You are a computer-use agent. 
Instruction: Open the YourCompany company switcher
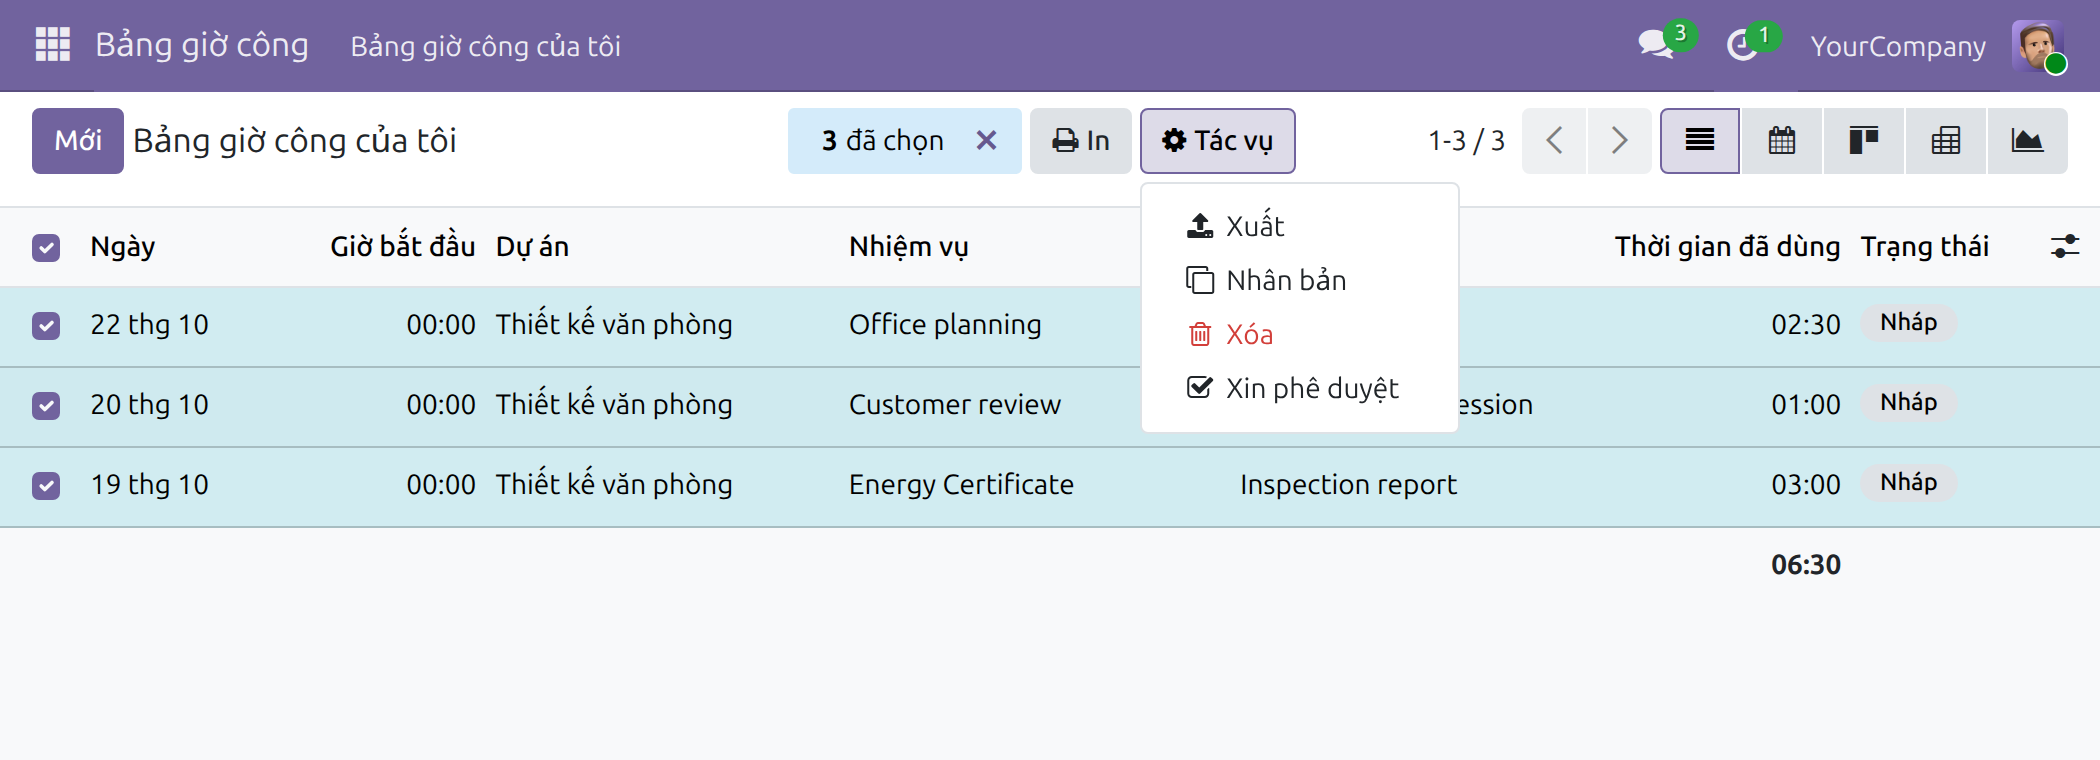1898,46
